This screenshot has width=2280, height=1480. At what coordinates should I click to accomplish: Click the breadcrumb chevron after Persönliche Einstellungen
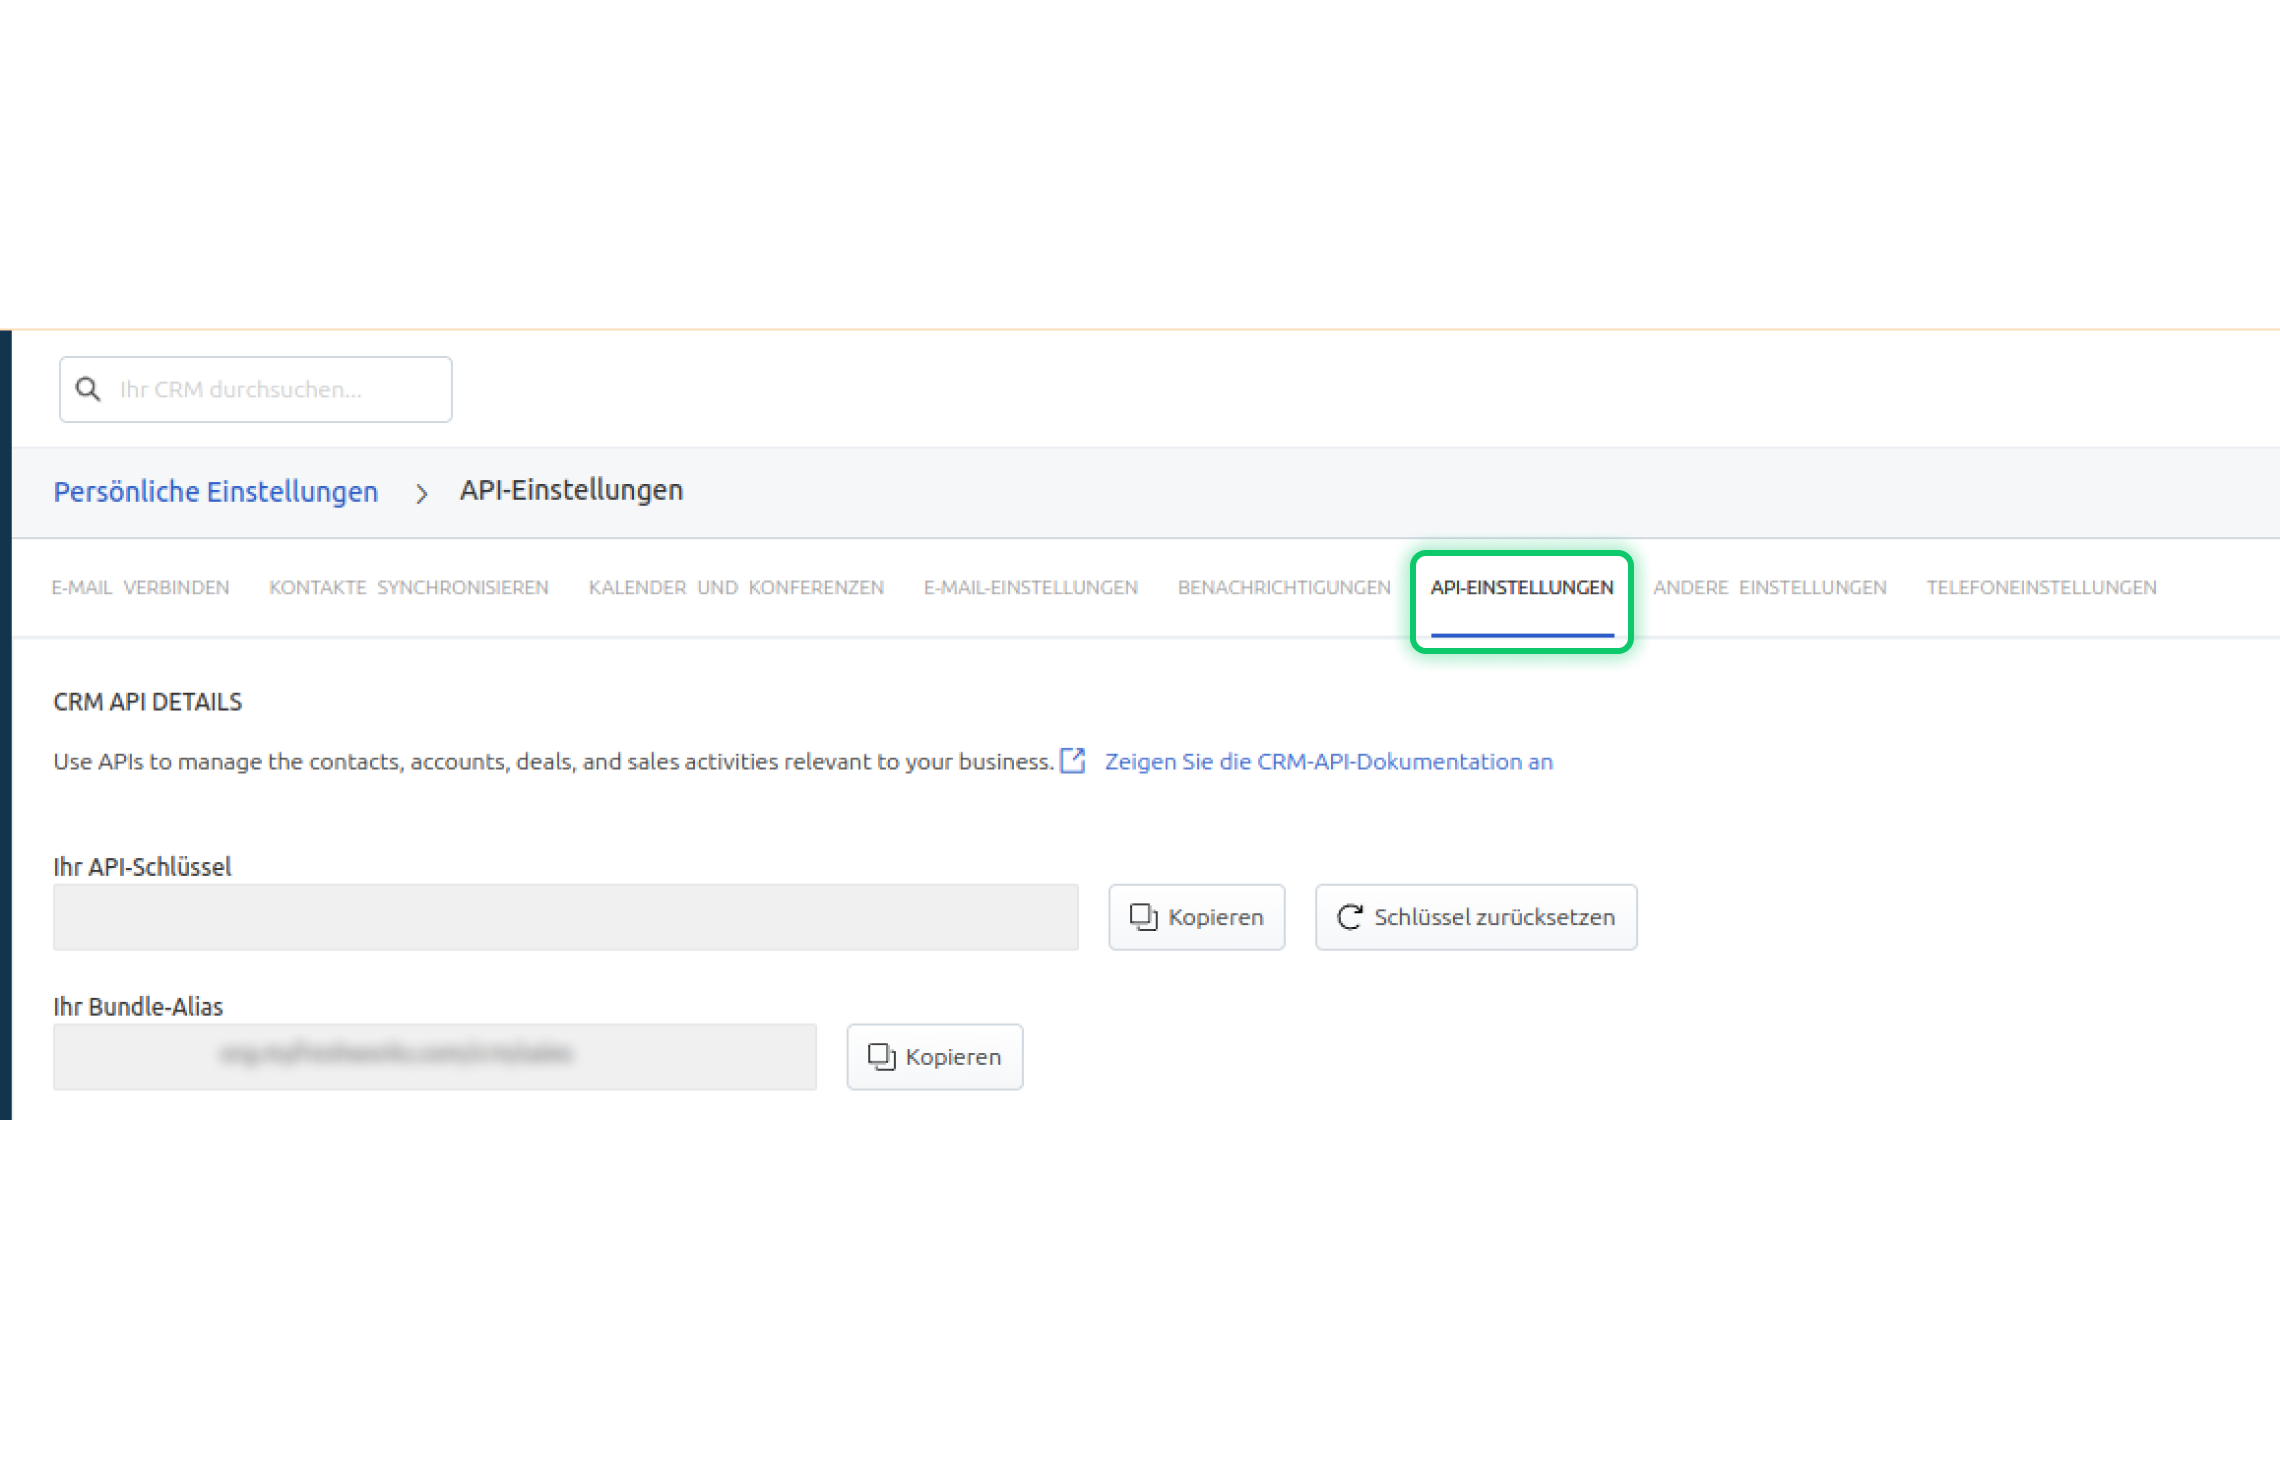(x=421, y=492)
